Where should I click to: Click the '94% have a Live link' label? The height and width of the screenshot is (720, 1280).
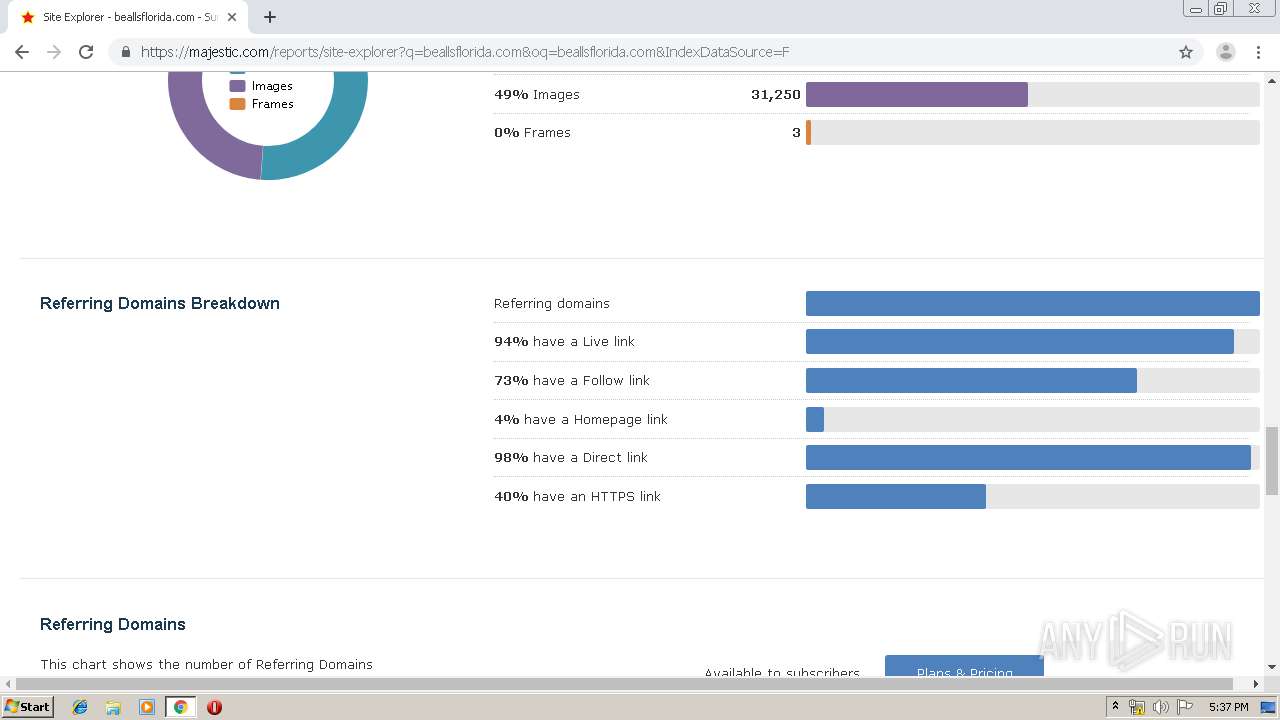(x=564, y=342)
